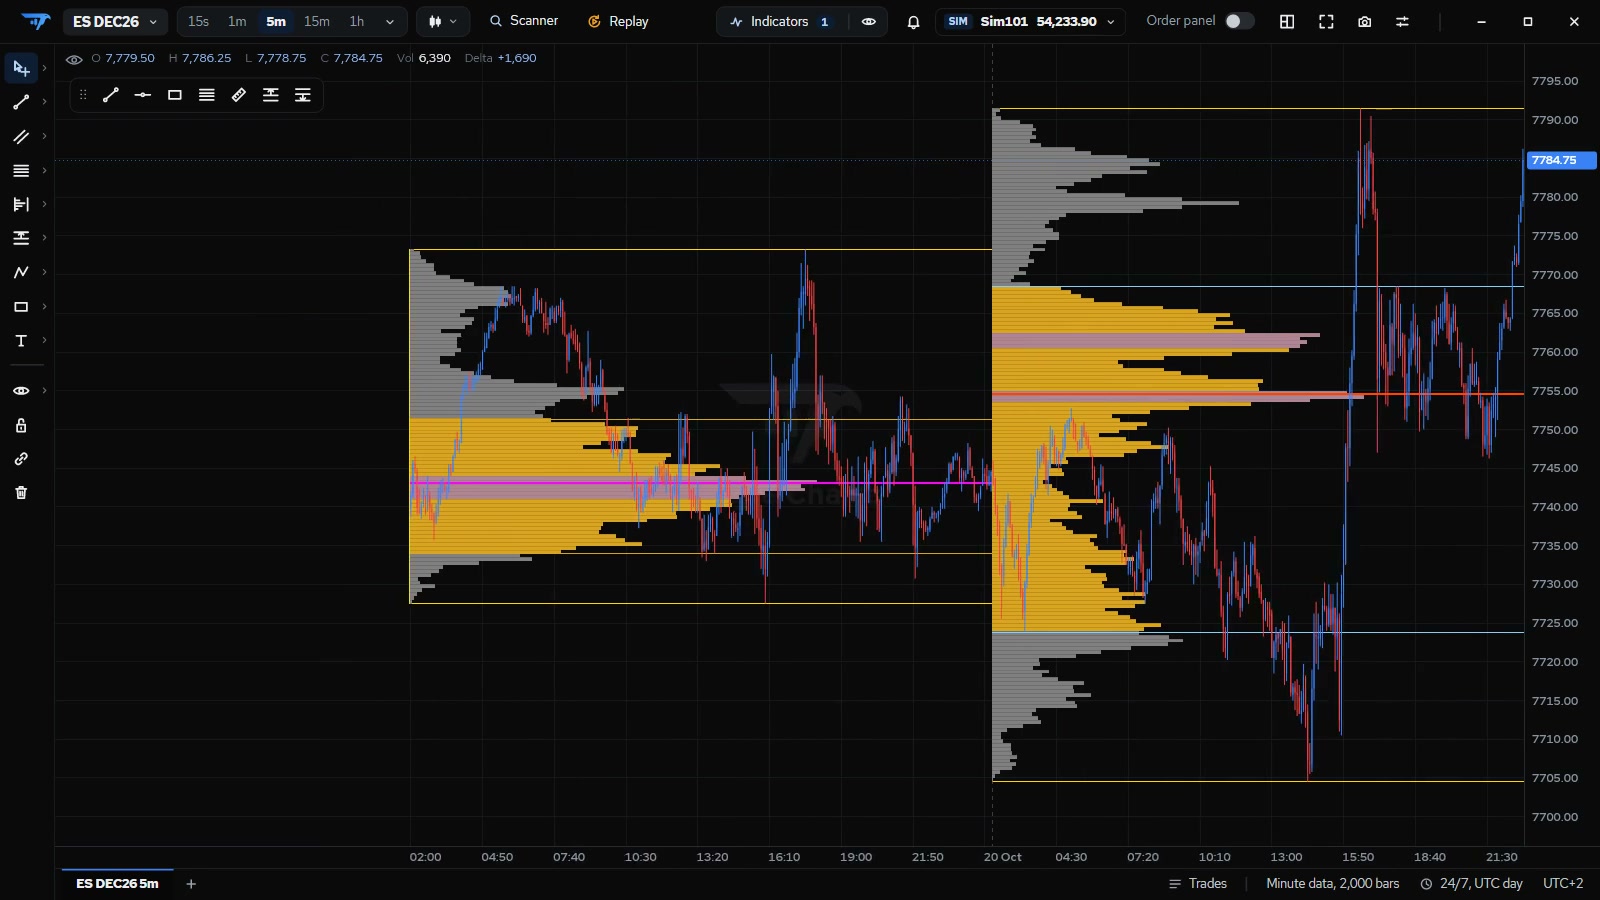1600x900 pixels.
Task: Start Replay mode
Action: tap(618, 21)
